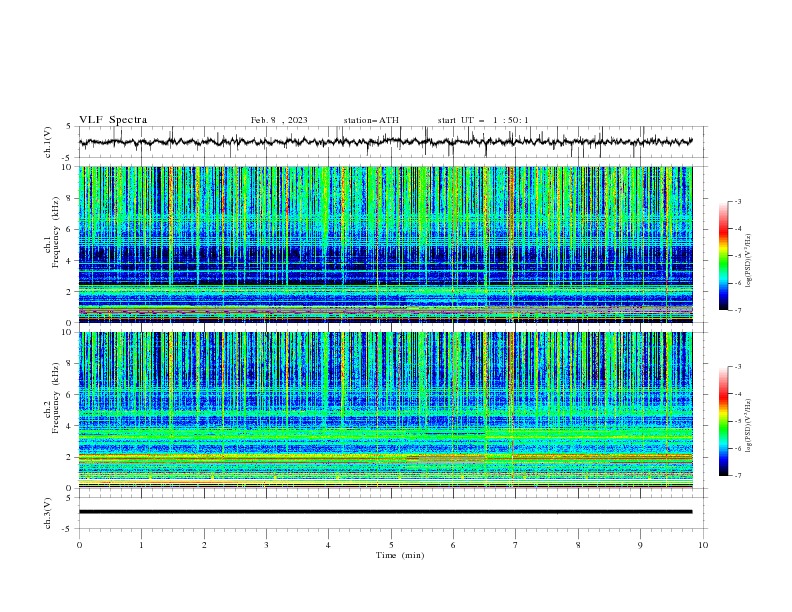Click the ch.2 PSD color scale bar
This screenshot has width=792, height=612.
(x=723, y=421)
